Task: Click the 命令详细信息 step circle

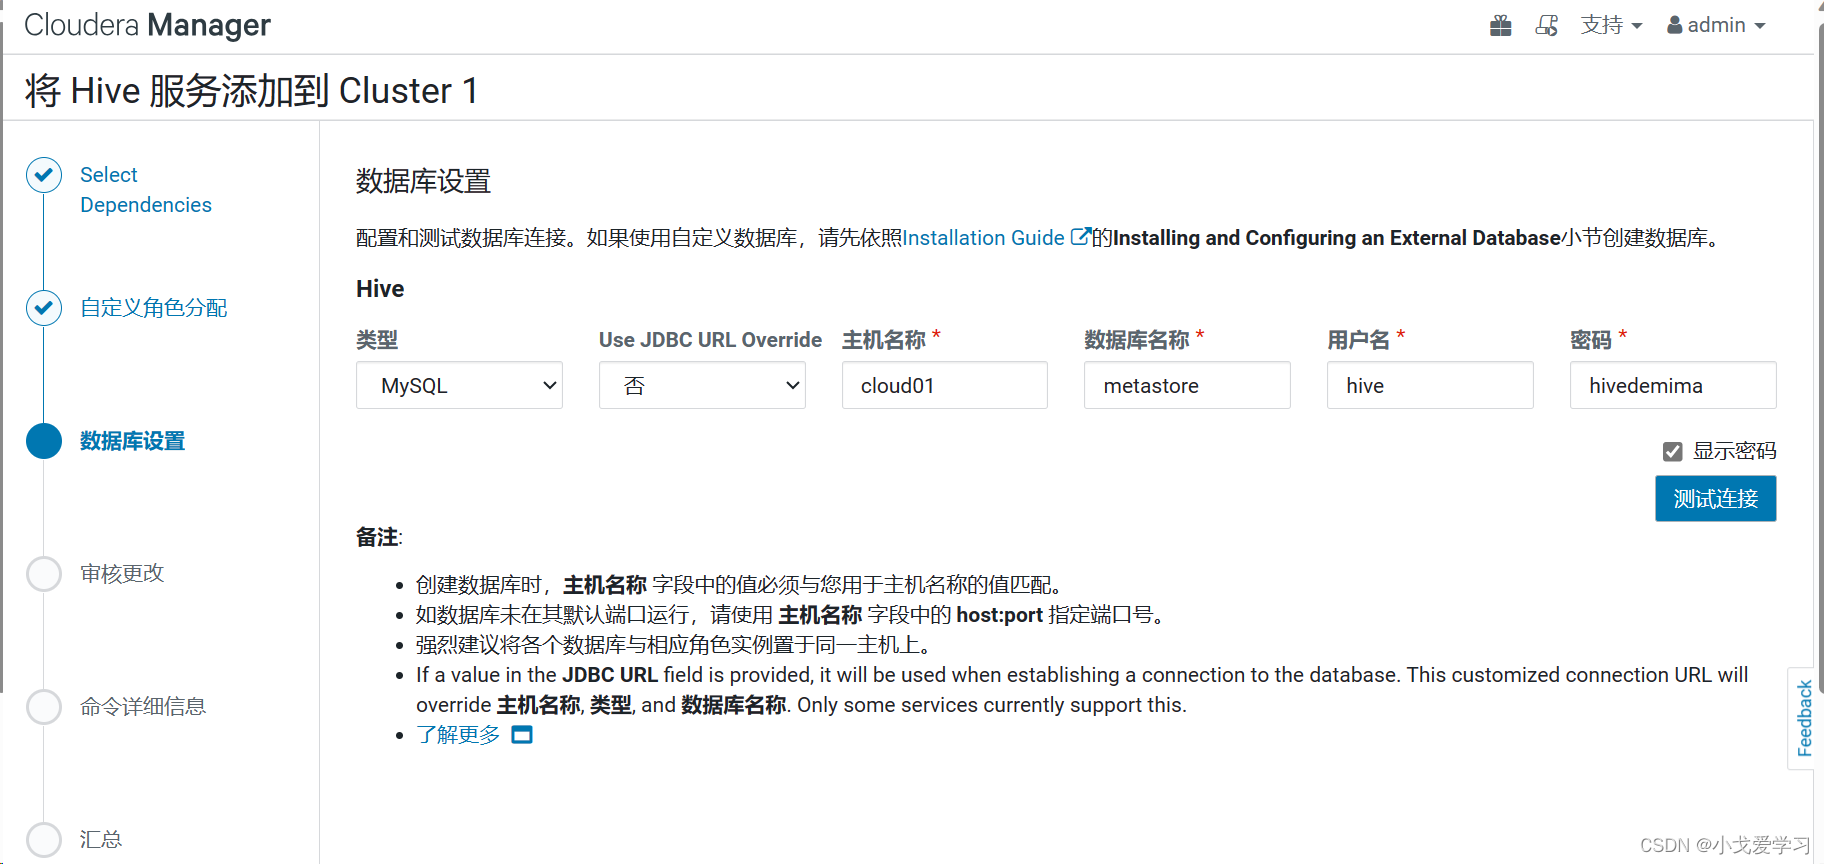Action: (x=44, y=707)
